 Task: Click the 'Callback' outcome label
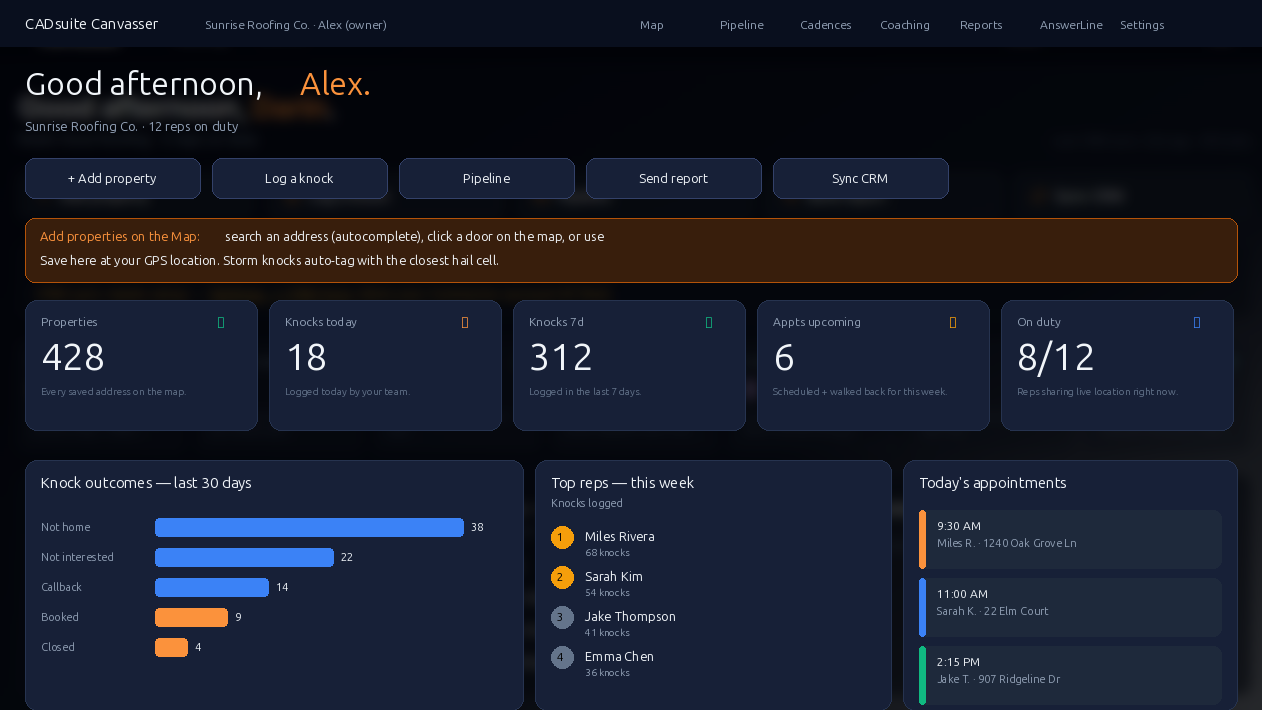(x=61, y=587)
